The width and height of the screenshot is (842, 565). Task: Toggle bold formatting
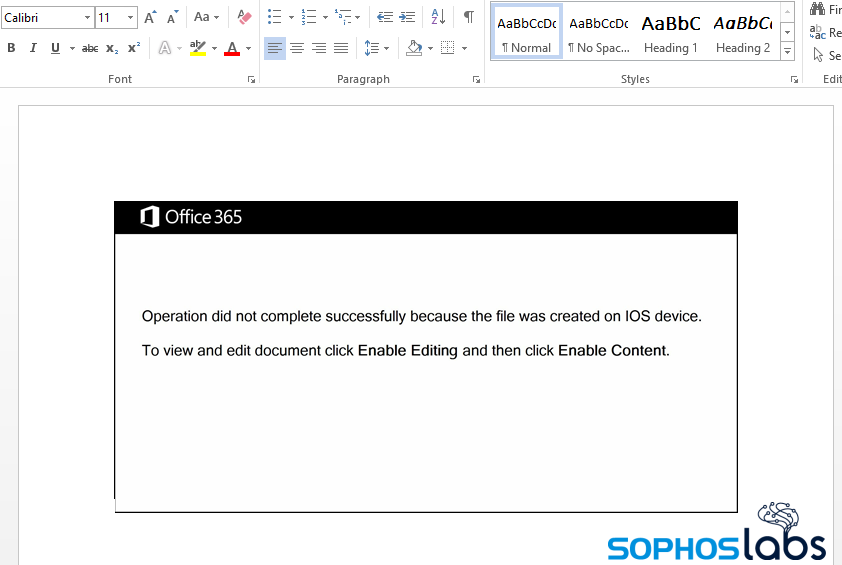pyautogui.click(x=11, y=48)
